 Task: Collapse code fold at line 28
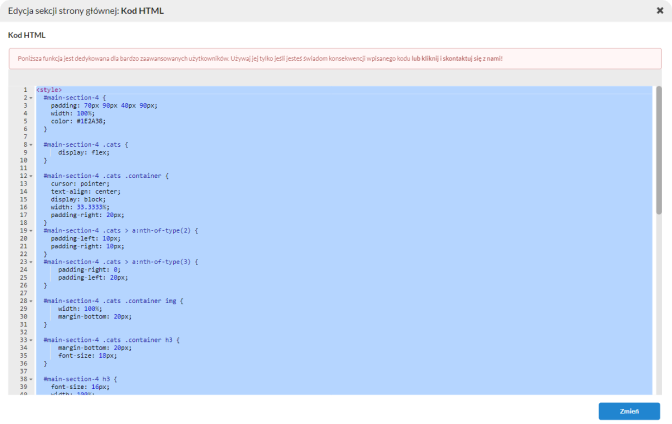(x=31, y=301)
